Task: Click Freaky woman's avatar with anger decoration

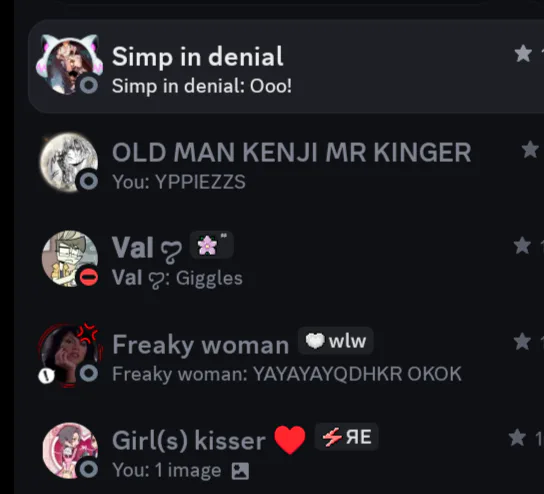Action: click(70, 355)
